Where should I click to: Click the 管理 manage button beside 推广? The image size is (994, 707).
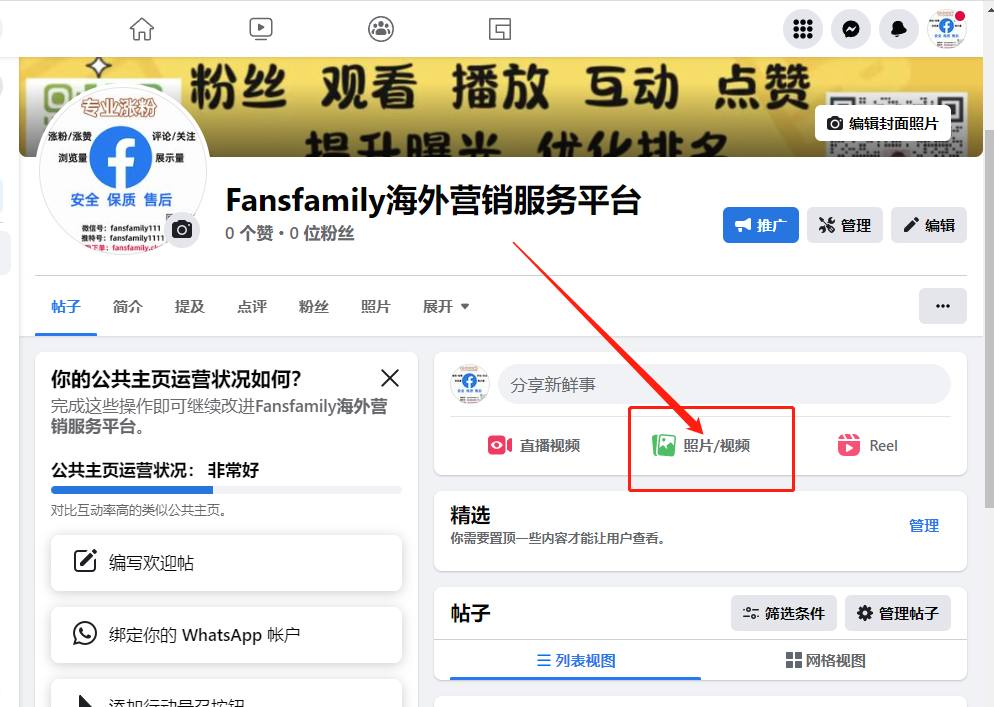pyautogui.click(x=844, y=225)
